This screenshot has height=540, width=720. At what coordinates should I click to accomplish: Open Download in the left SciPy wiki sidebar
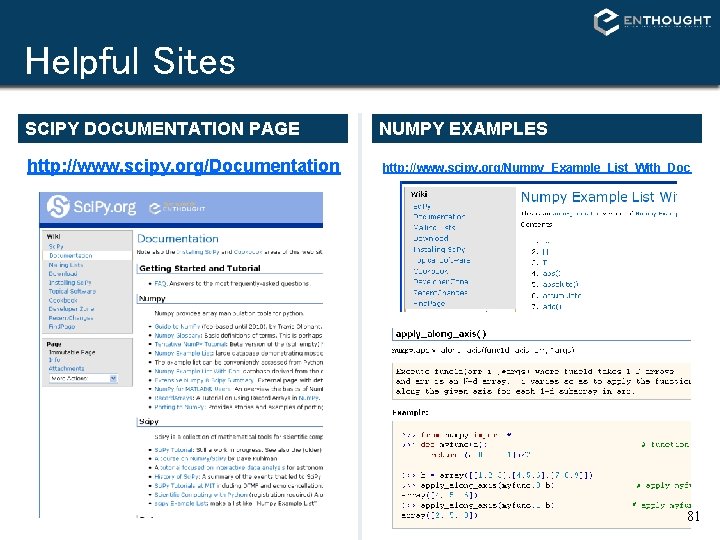63,274
